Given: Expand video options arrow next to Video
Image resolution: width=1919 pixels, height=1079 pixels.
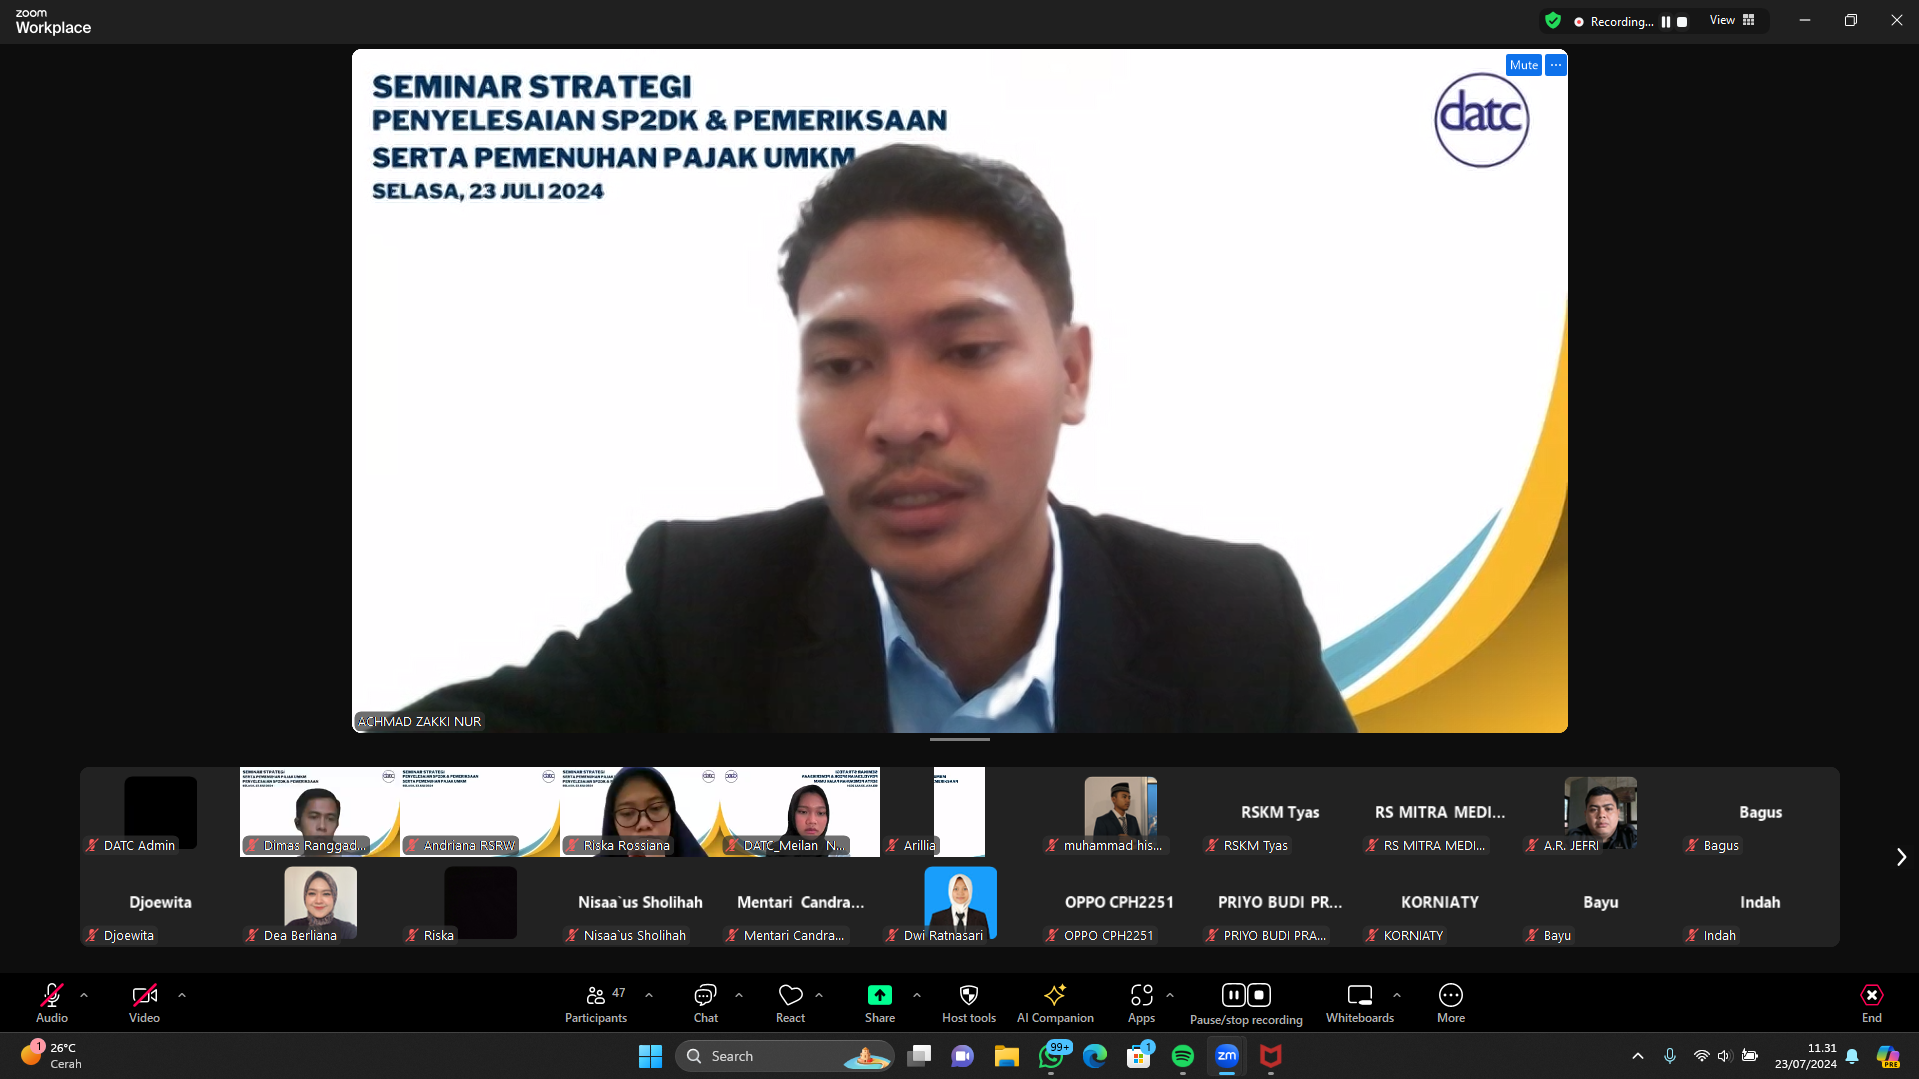Looking at the screenshot, I should [182, 995].
